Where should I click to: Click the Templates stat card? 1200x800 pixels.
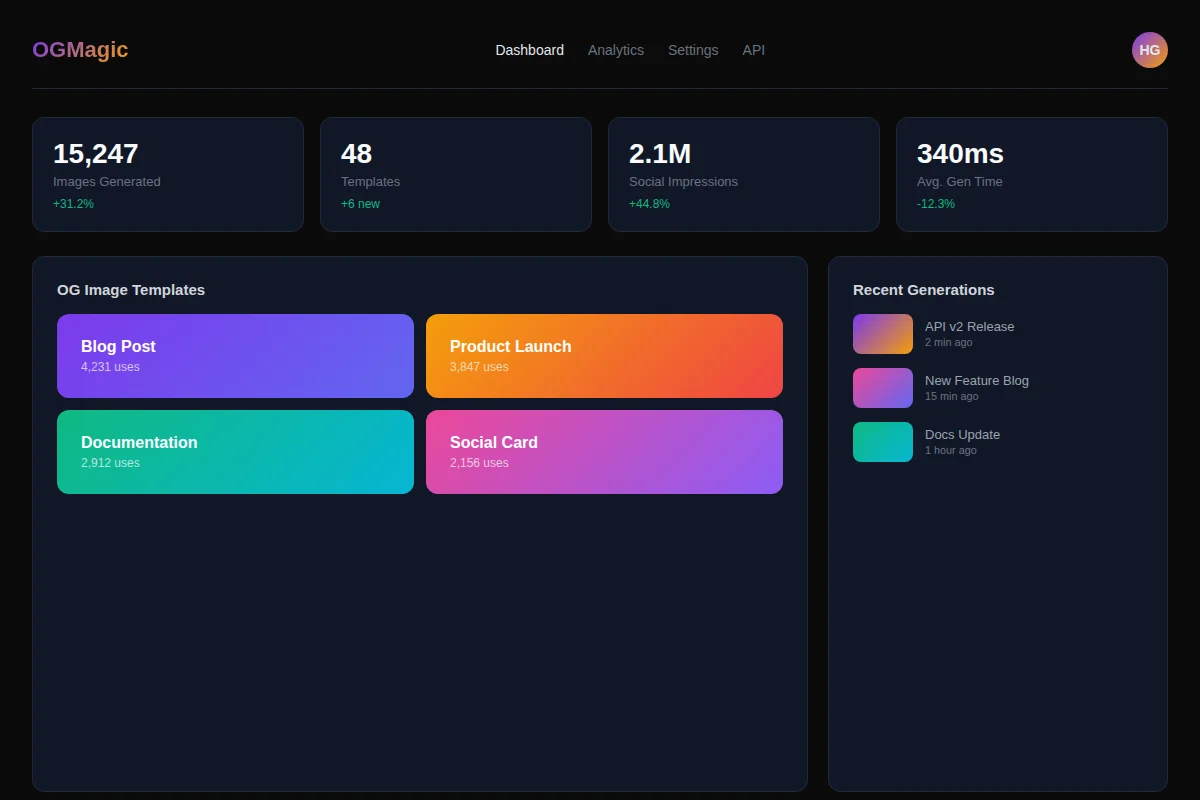456,175
